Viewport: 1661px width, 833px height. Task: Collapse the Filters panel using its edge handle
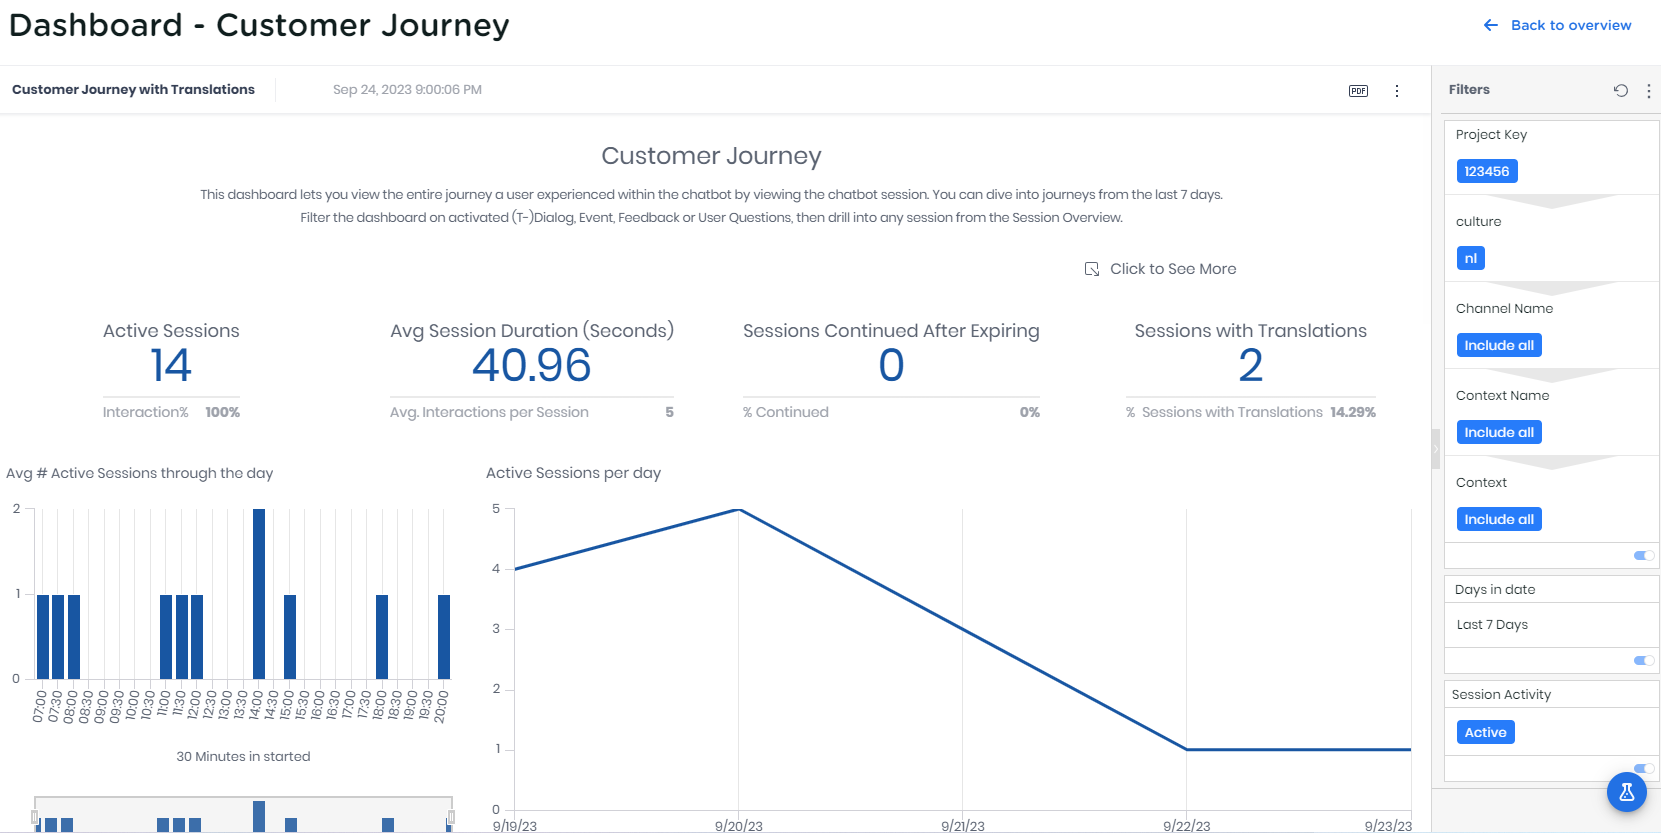click(1435, 448)
